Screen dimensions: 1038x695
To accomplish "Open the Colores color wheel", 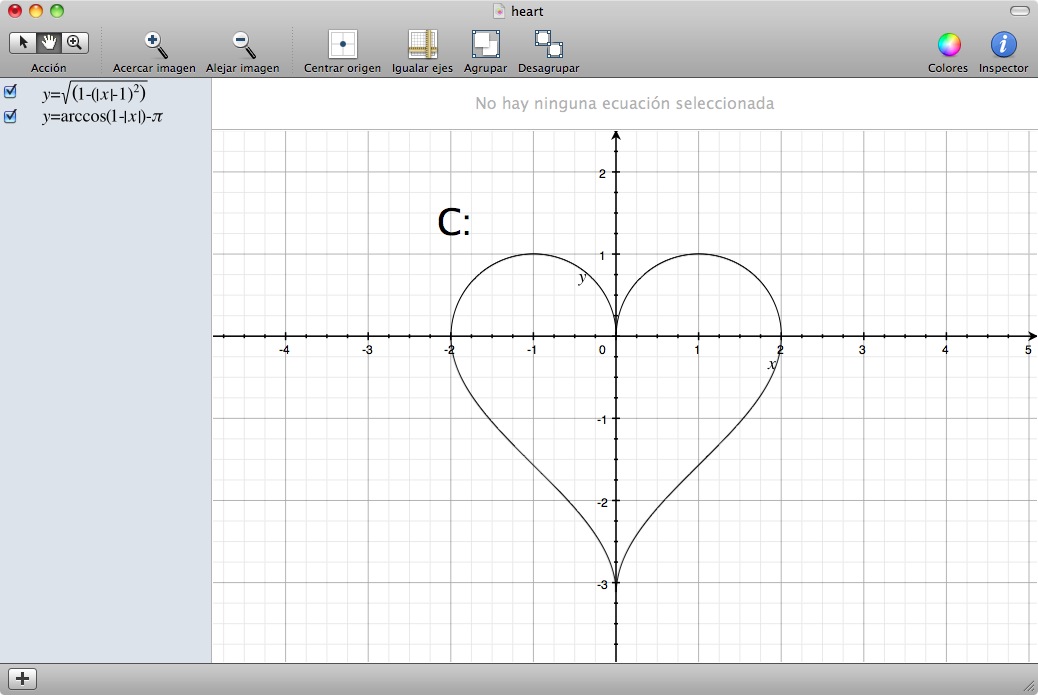I will pos(949,44).
